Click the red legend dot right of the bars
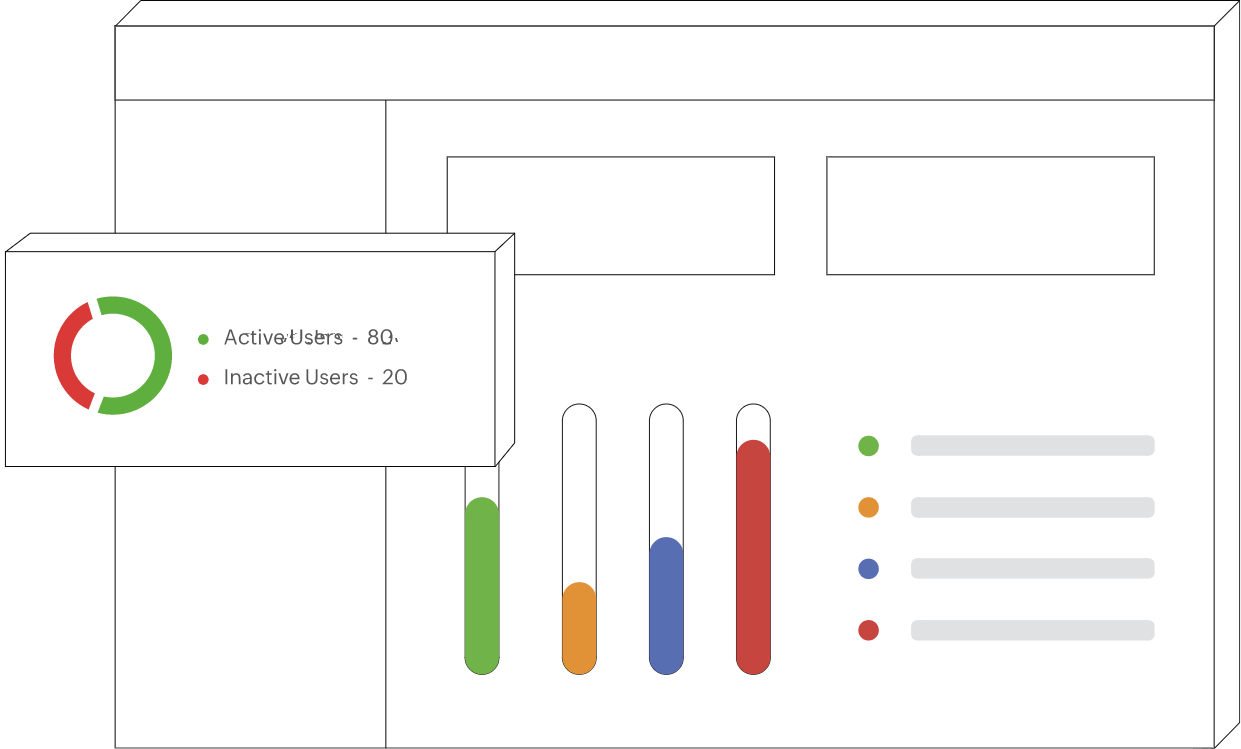The width and height of the screenshot is (1241, 749). click(868, 630)
